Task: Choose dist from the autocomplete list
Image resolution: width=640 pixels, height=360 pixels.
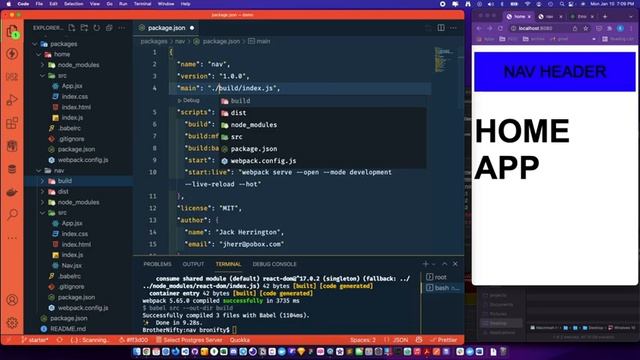Action: pos(322,113)
